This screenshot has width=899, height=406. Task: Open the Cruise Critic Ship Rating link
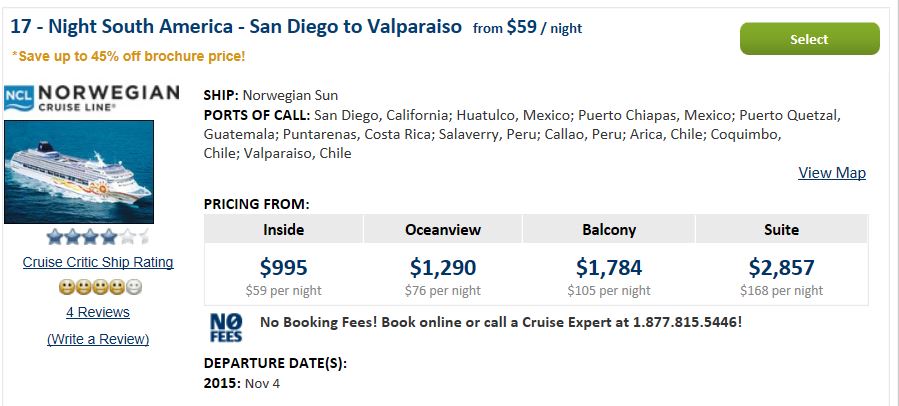98,262
